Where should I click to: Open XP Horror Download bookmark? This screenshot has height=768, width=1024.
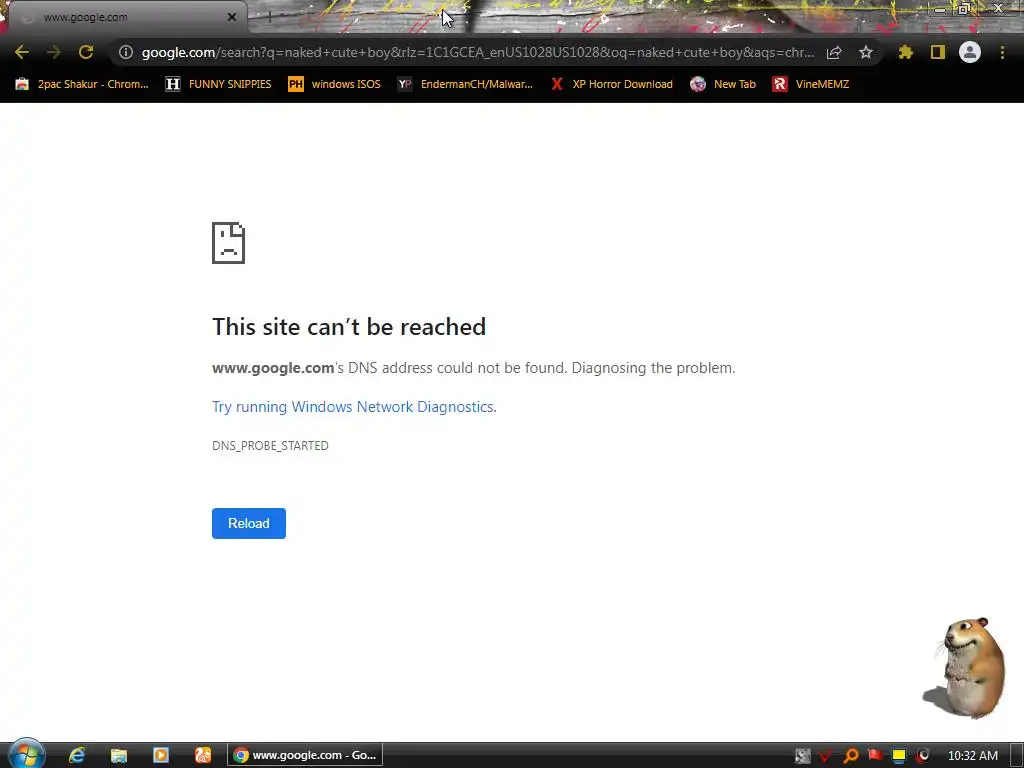coord(611,84)
